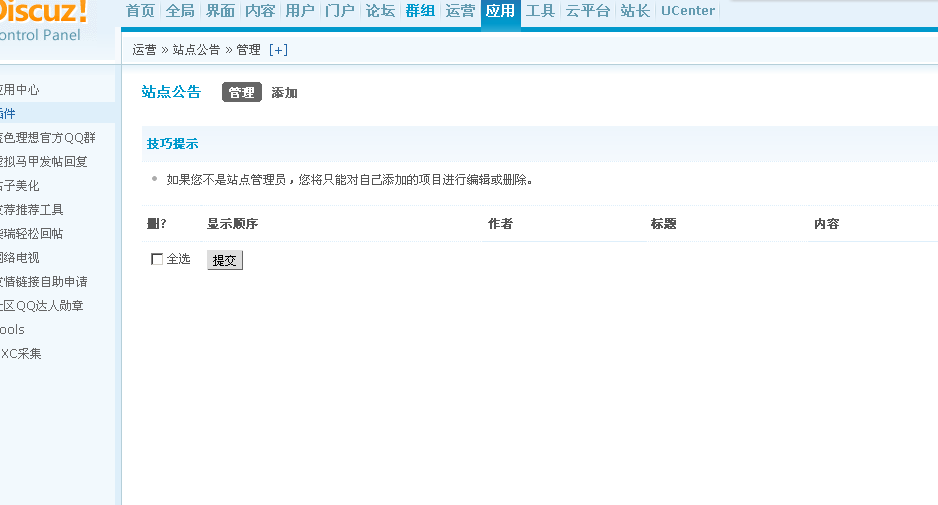
Task: Open 友情链接自助申请 sidebar entry
Action: 44,282
